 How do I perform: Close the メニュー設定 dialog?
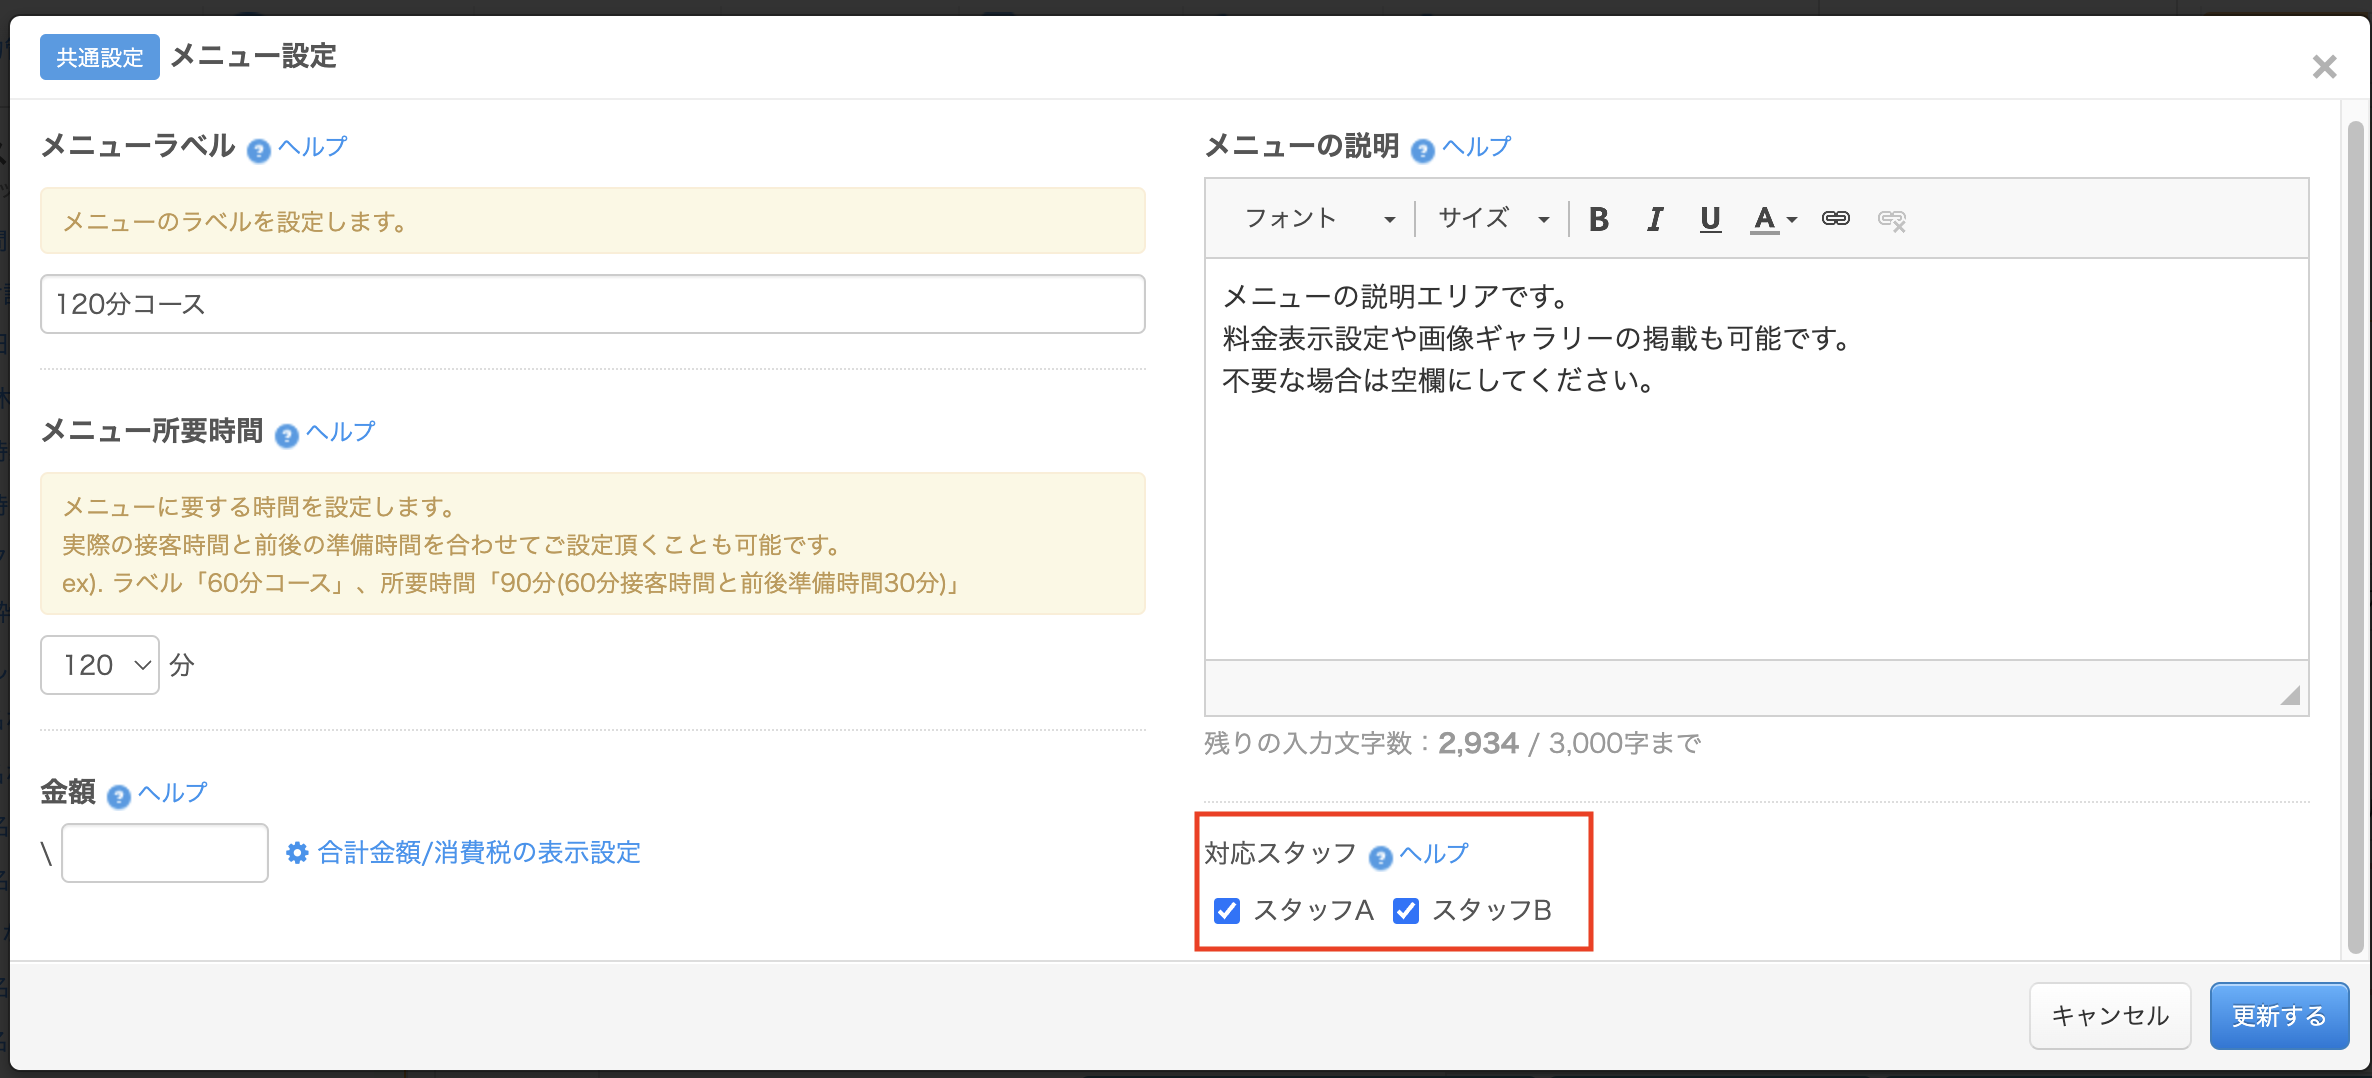point(2324,67)
